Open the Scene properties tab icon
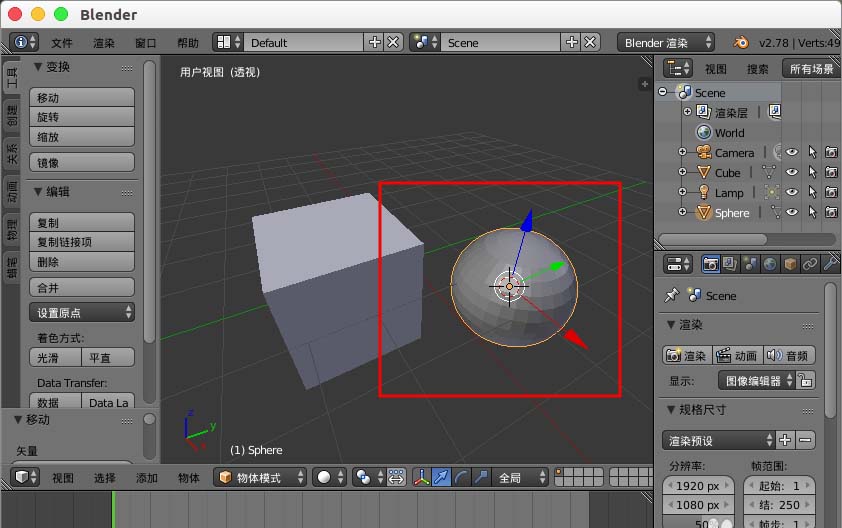Viewport: 842px width, 528px height. point(750,264)
